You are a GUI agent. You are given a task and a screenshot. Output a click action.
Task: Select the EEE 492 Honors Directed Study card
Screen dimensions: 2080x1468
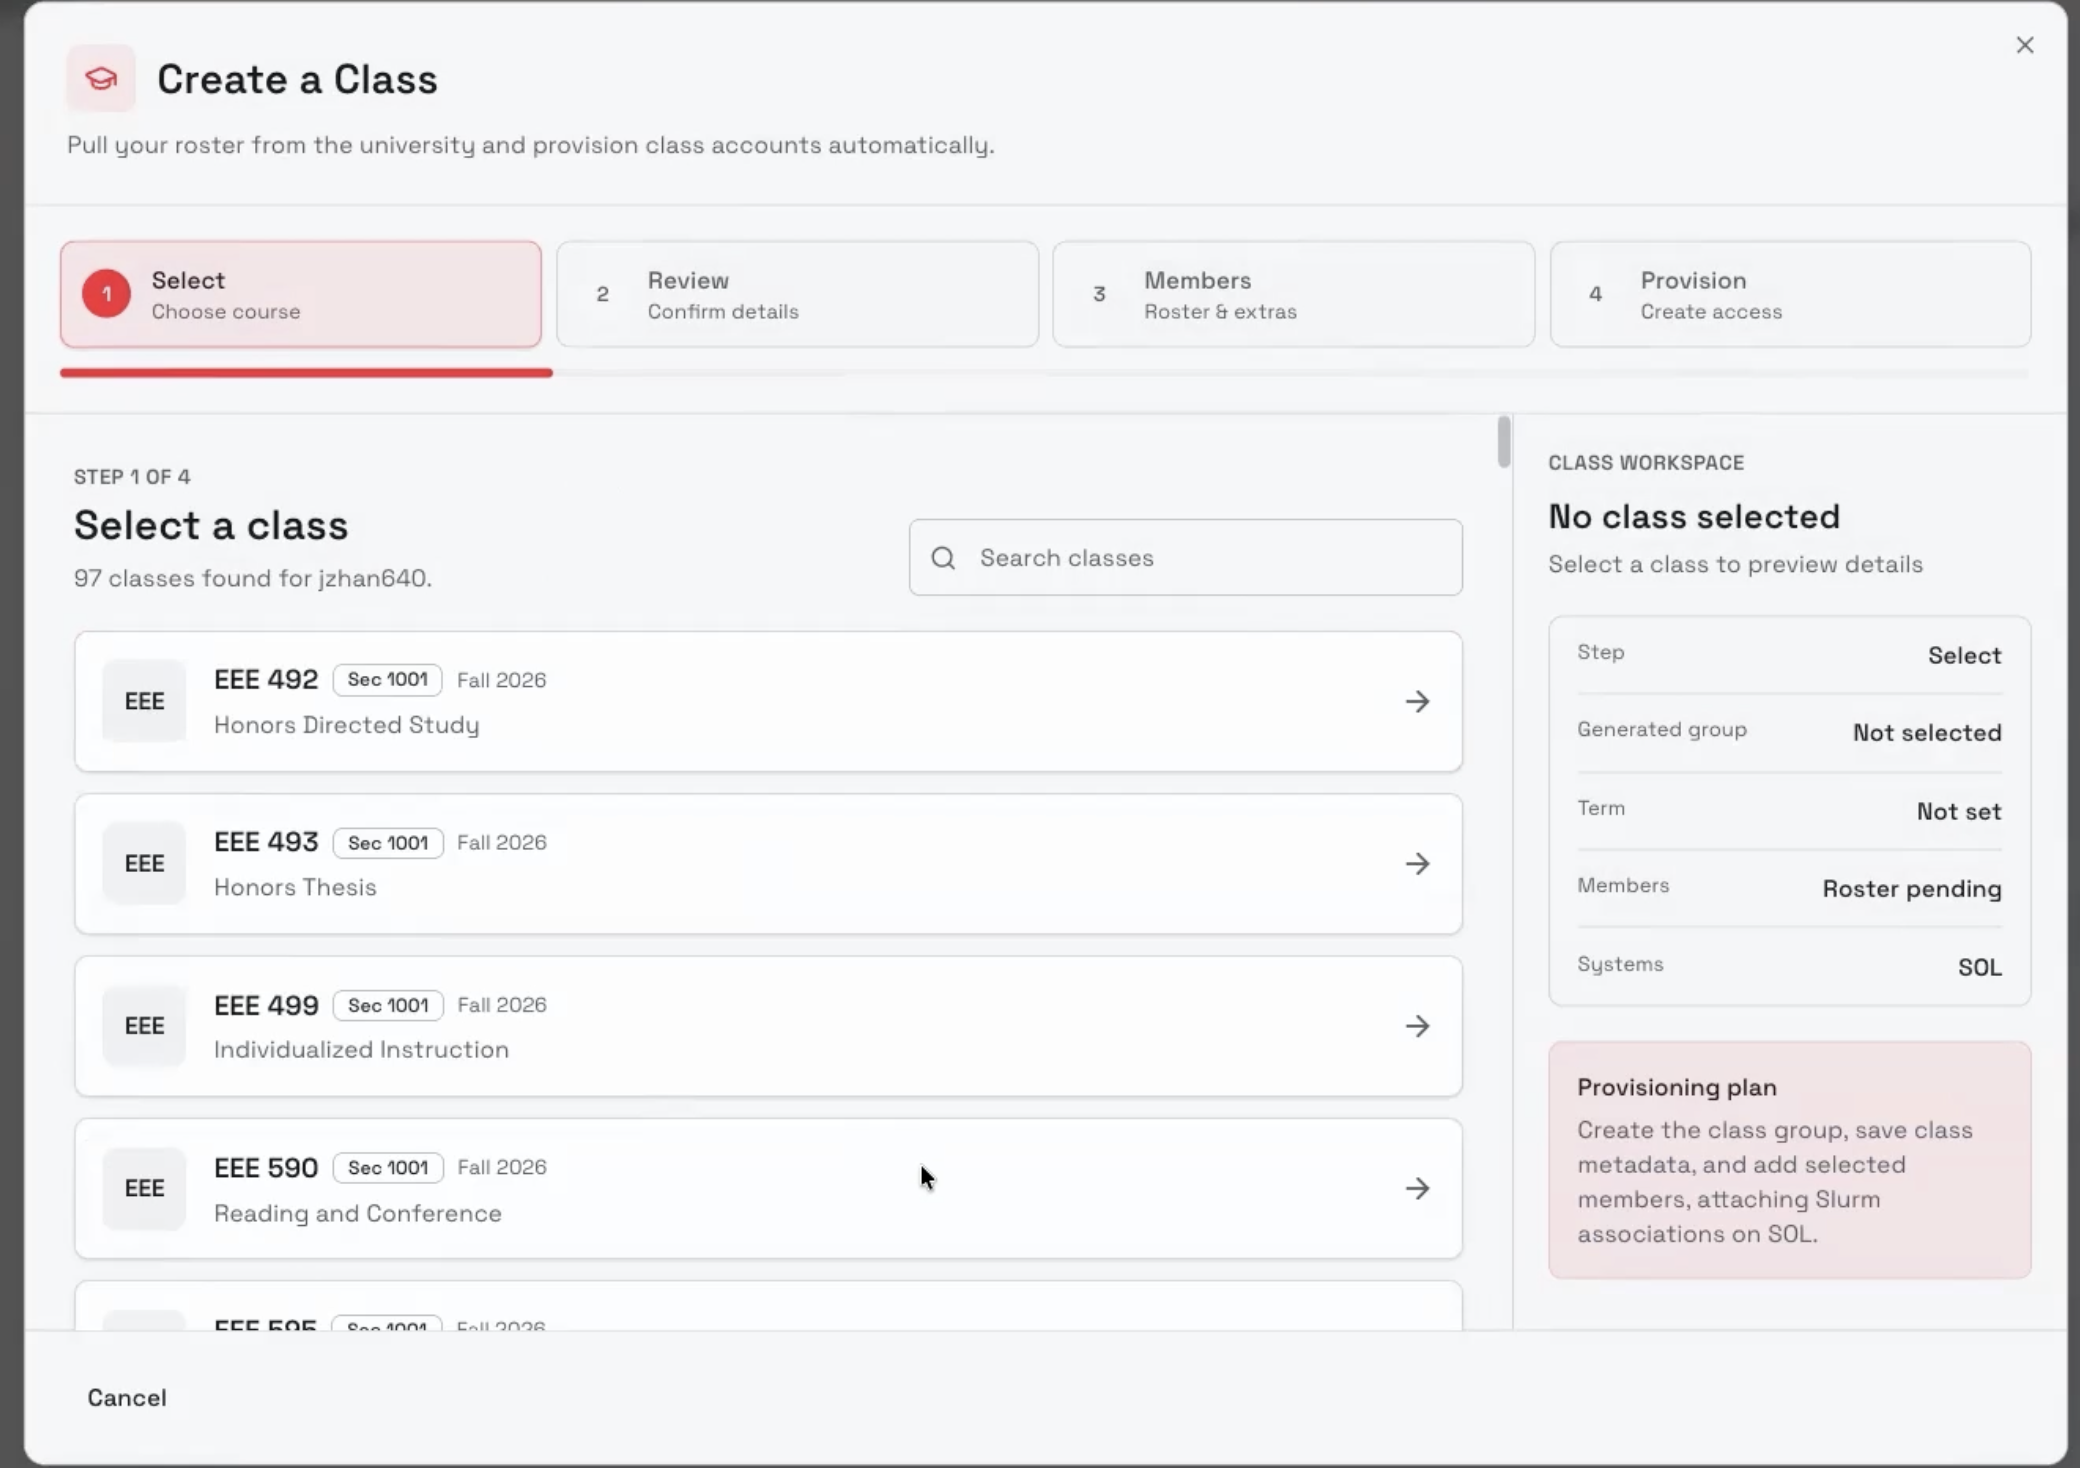768,701
